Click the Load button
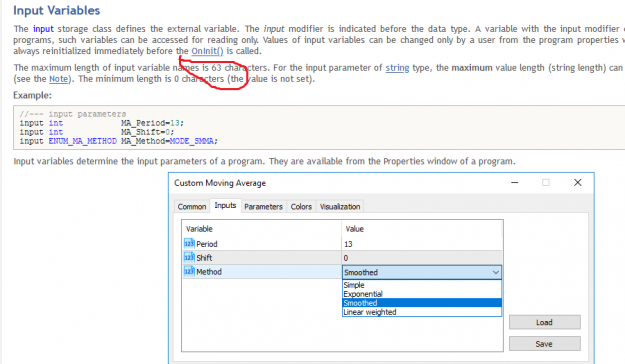 point(544,322)
